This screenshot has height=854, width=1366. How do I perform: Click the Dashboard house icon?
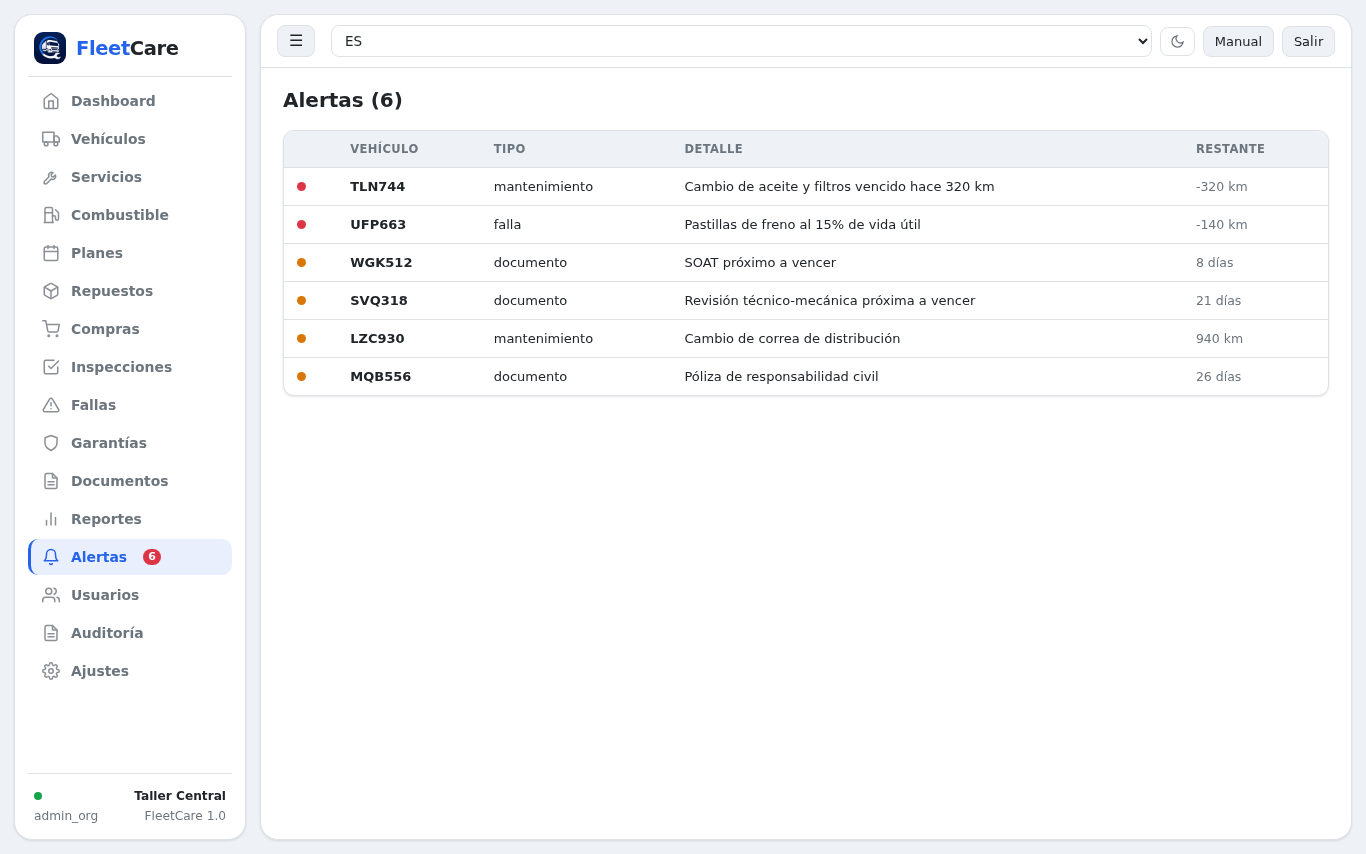pos(51,101)
